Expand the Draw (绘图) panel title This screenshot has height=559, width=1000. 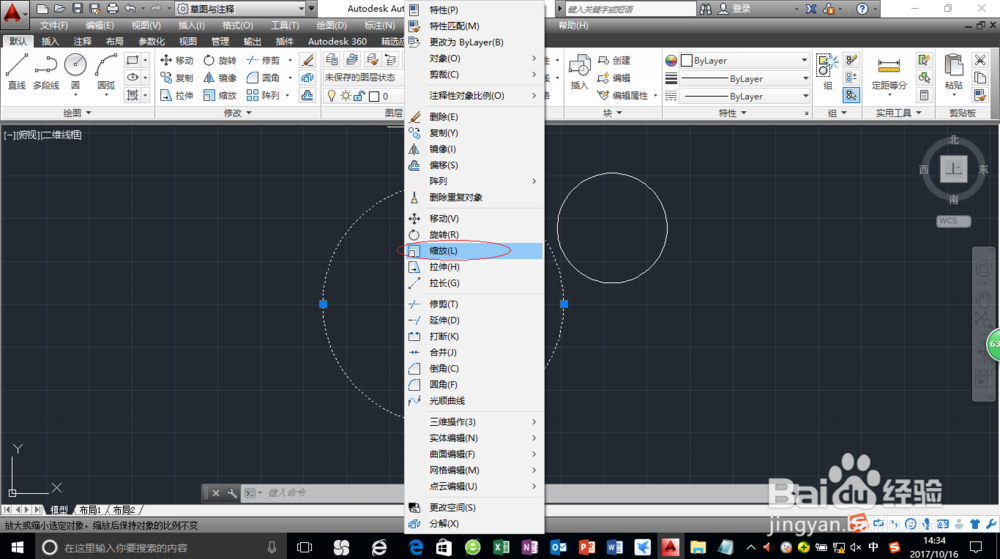pyautogui.click(x=77, y=113)
